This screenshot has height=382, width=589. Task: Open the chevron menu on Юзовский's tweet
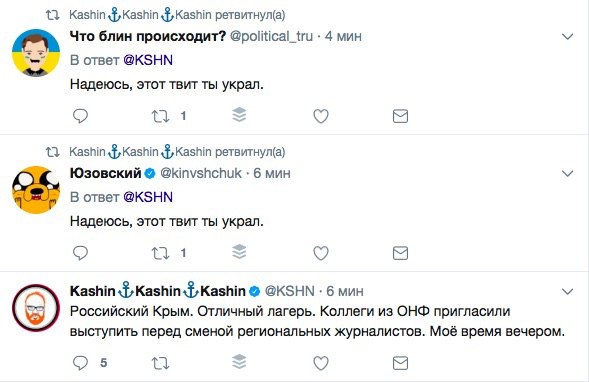click(567, 174)
